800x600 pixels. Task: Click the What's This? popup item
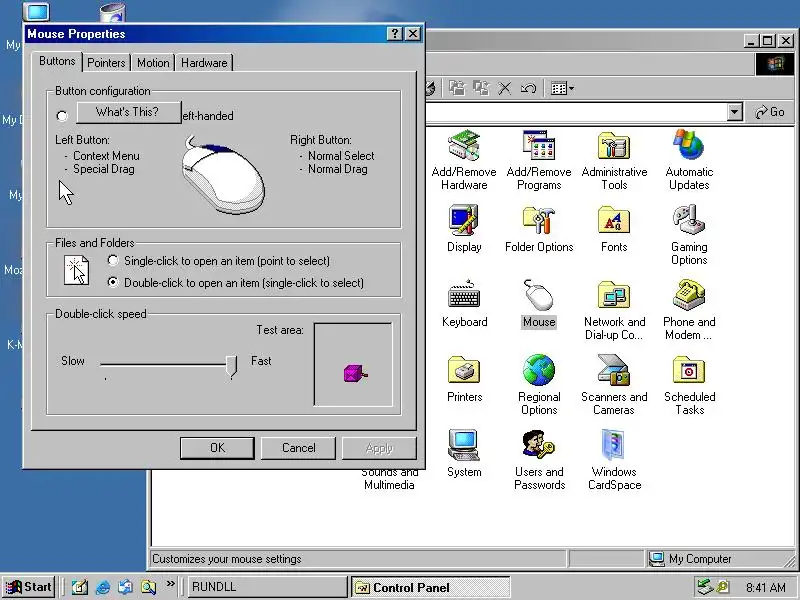tap(129, 112)
